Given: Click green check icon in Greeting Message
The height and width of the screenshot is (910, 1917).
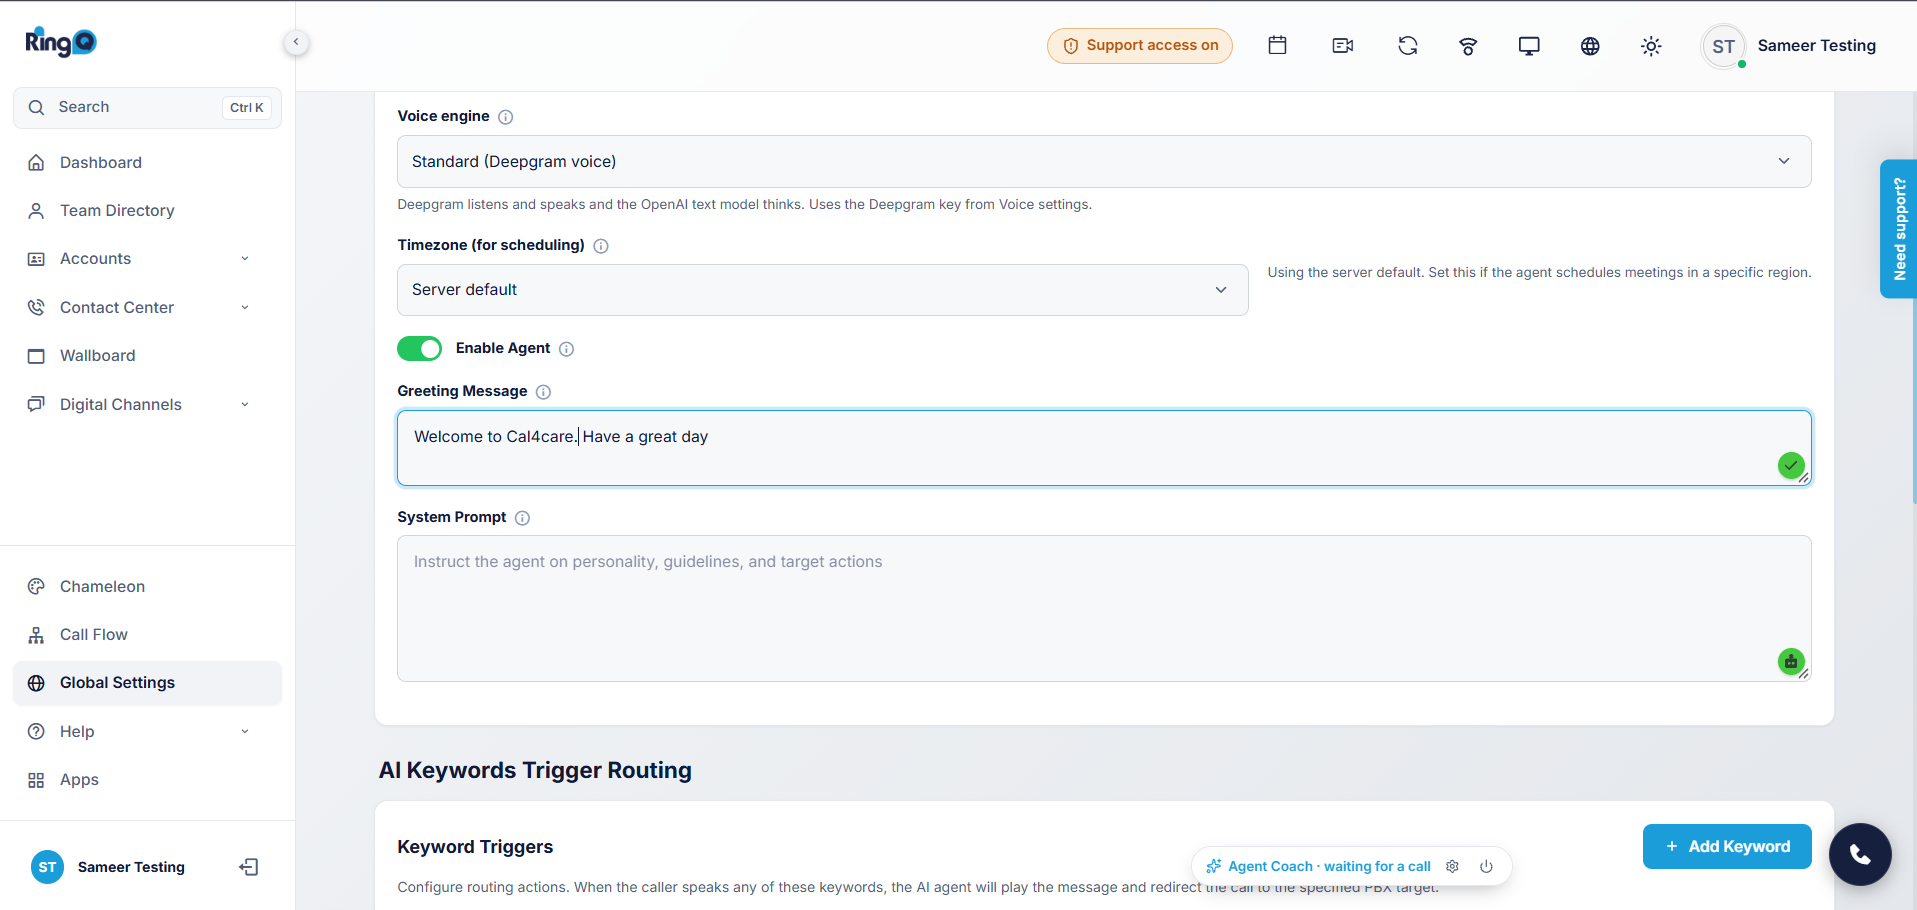Looking at the screenshot, I should 1791,465.
